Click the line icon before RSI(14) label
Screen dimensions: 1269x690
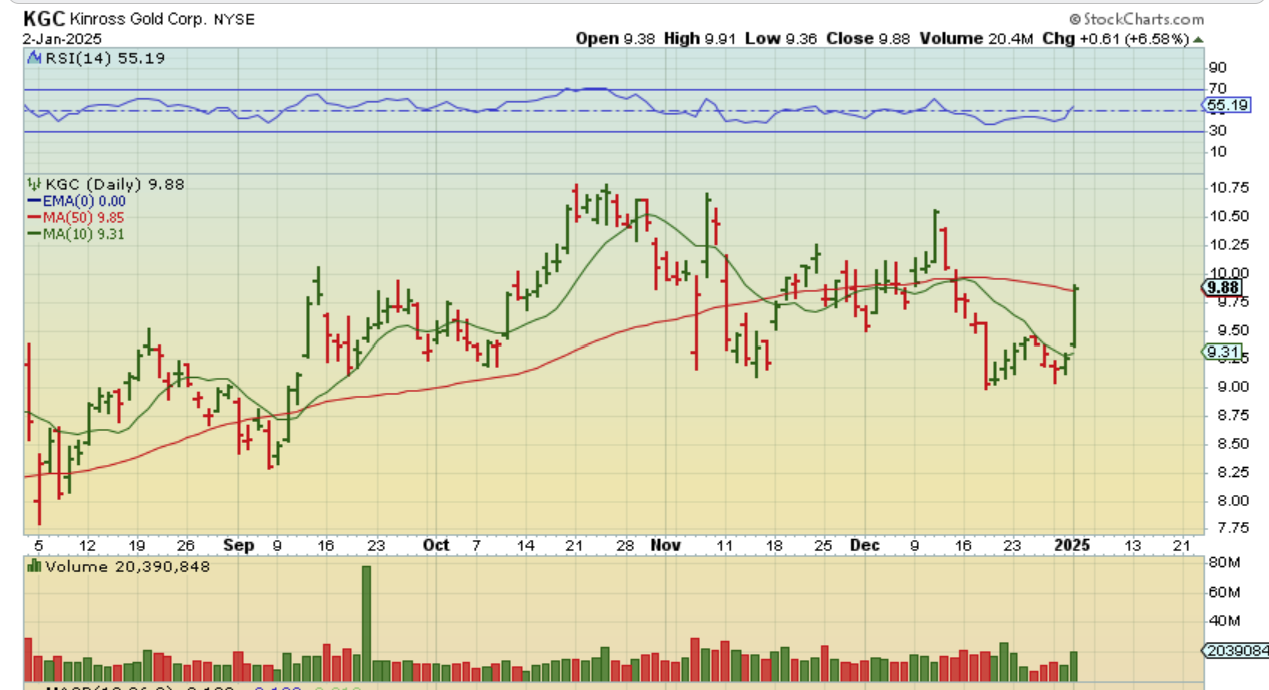coord(32,58)
